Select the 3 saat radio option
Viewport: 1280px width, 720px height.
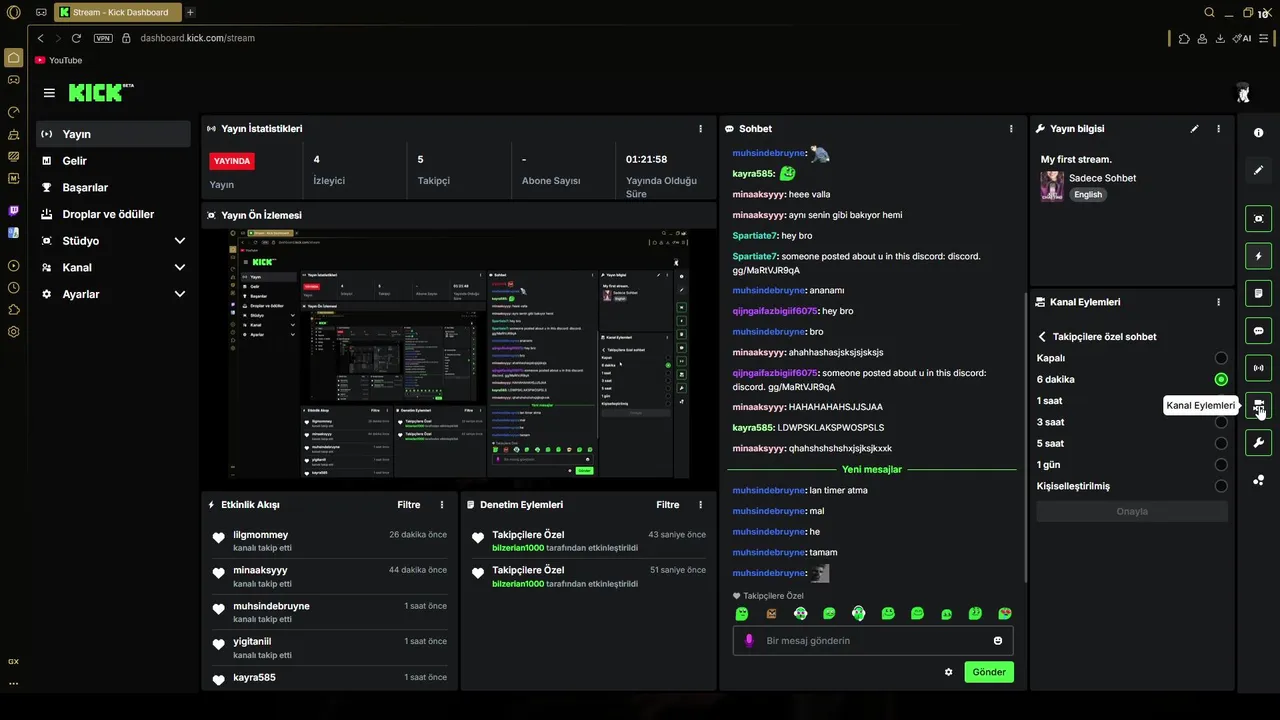[x=1221, y=422]
